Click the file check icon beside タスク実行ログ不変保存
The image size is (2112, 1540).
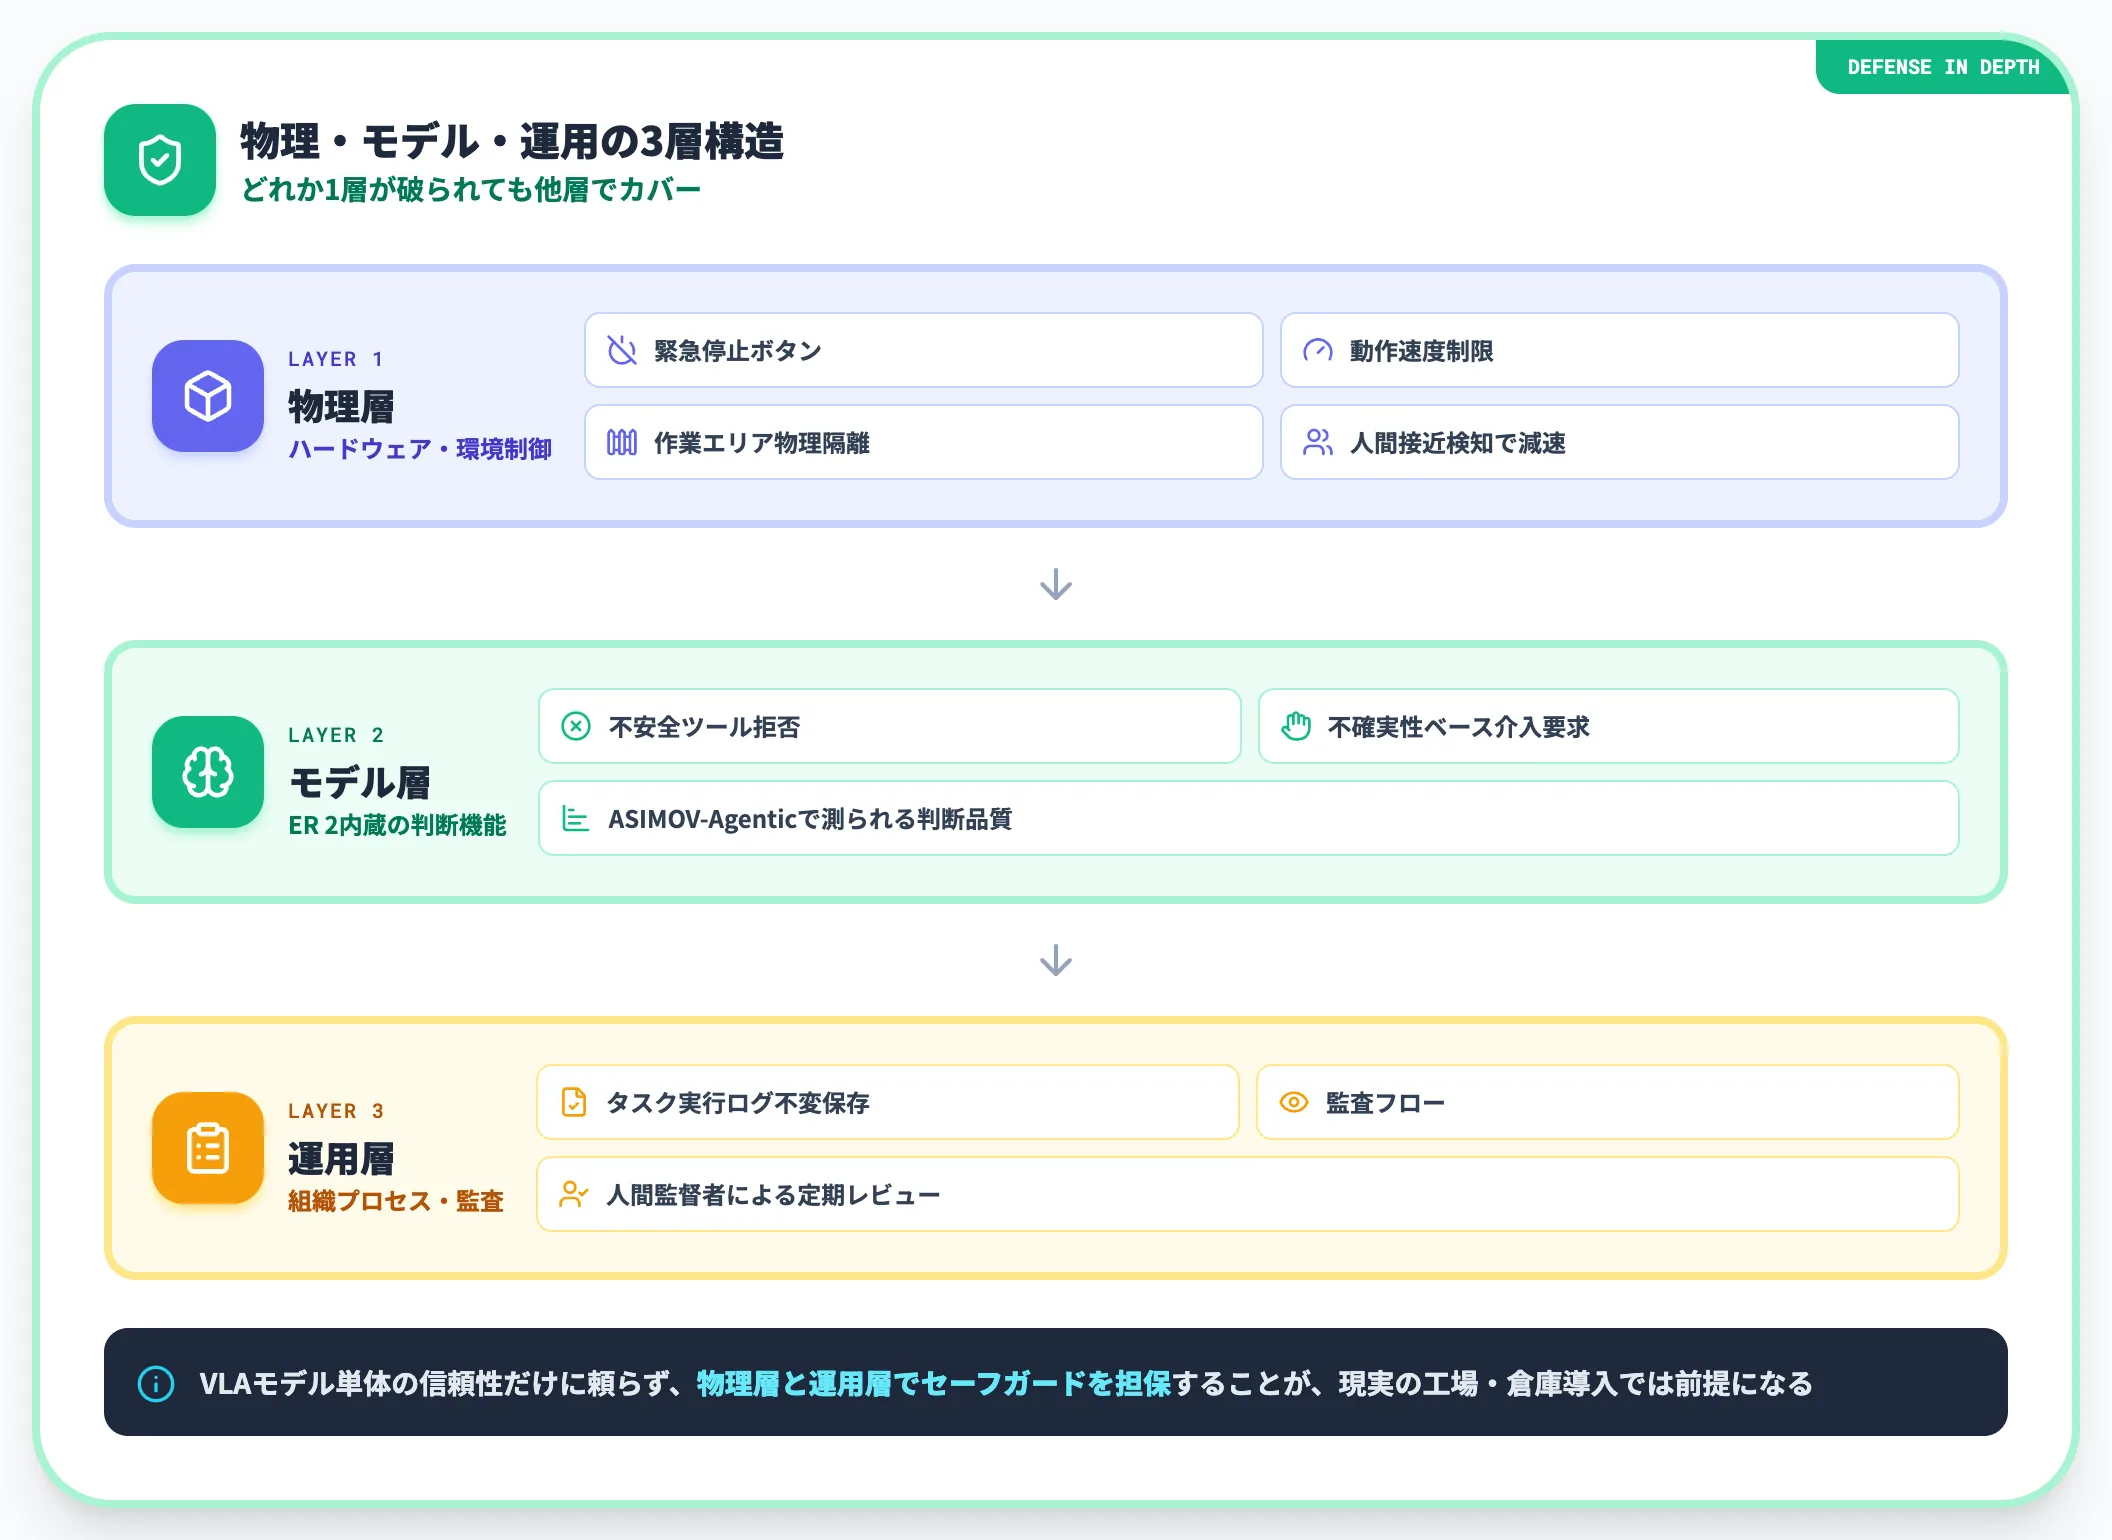tap(574, 1102)
